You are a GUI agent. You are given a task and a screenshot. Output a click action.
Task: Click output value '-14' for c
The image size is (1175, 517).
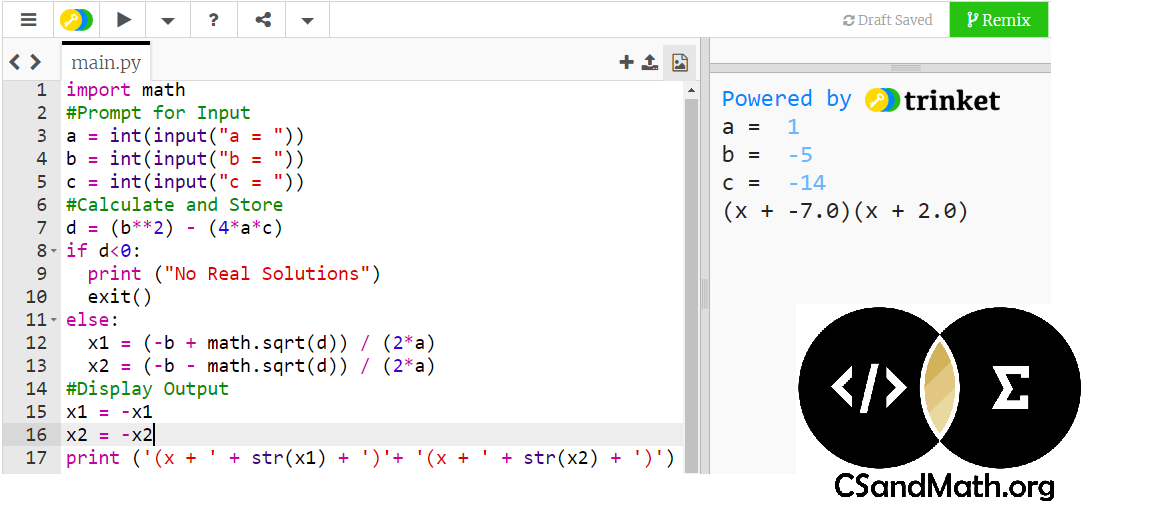(x=807, y=184)
